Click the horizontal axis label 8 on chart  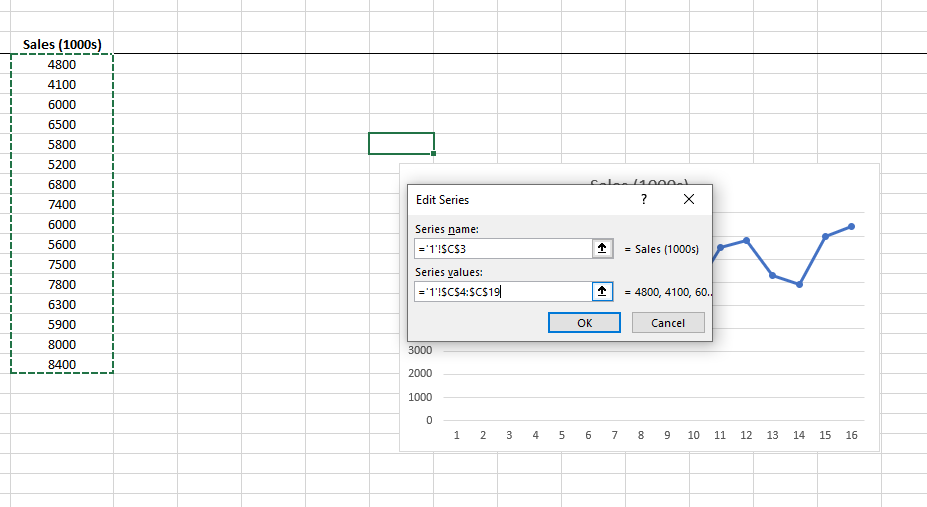pyautogui.click(x=640, y=436)
